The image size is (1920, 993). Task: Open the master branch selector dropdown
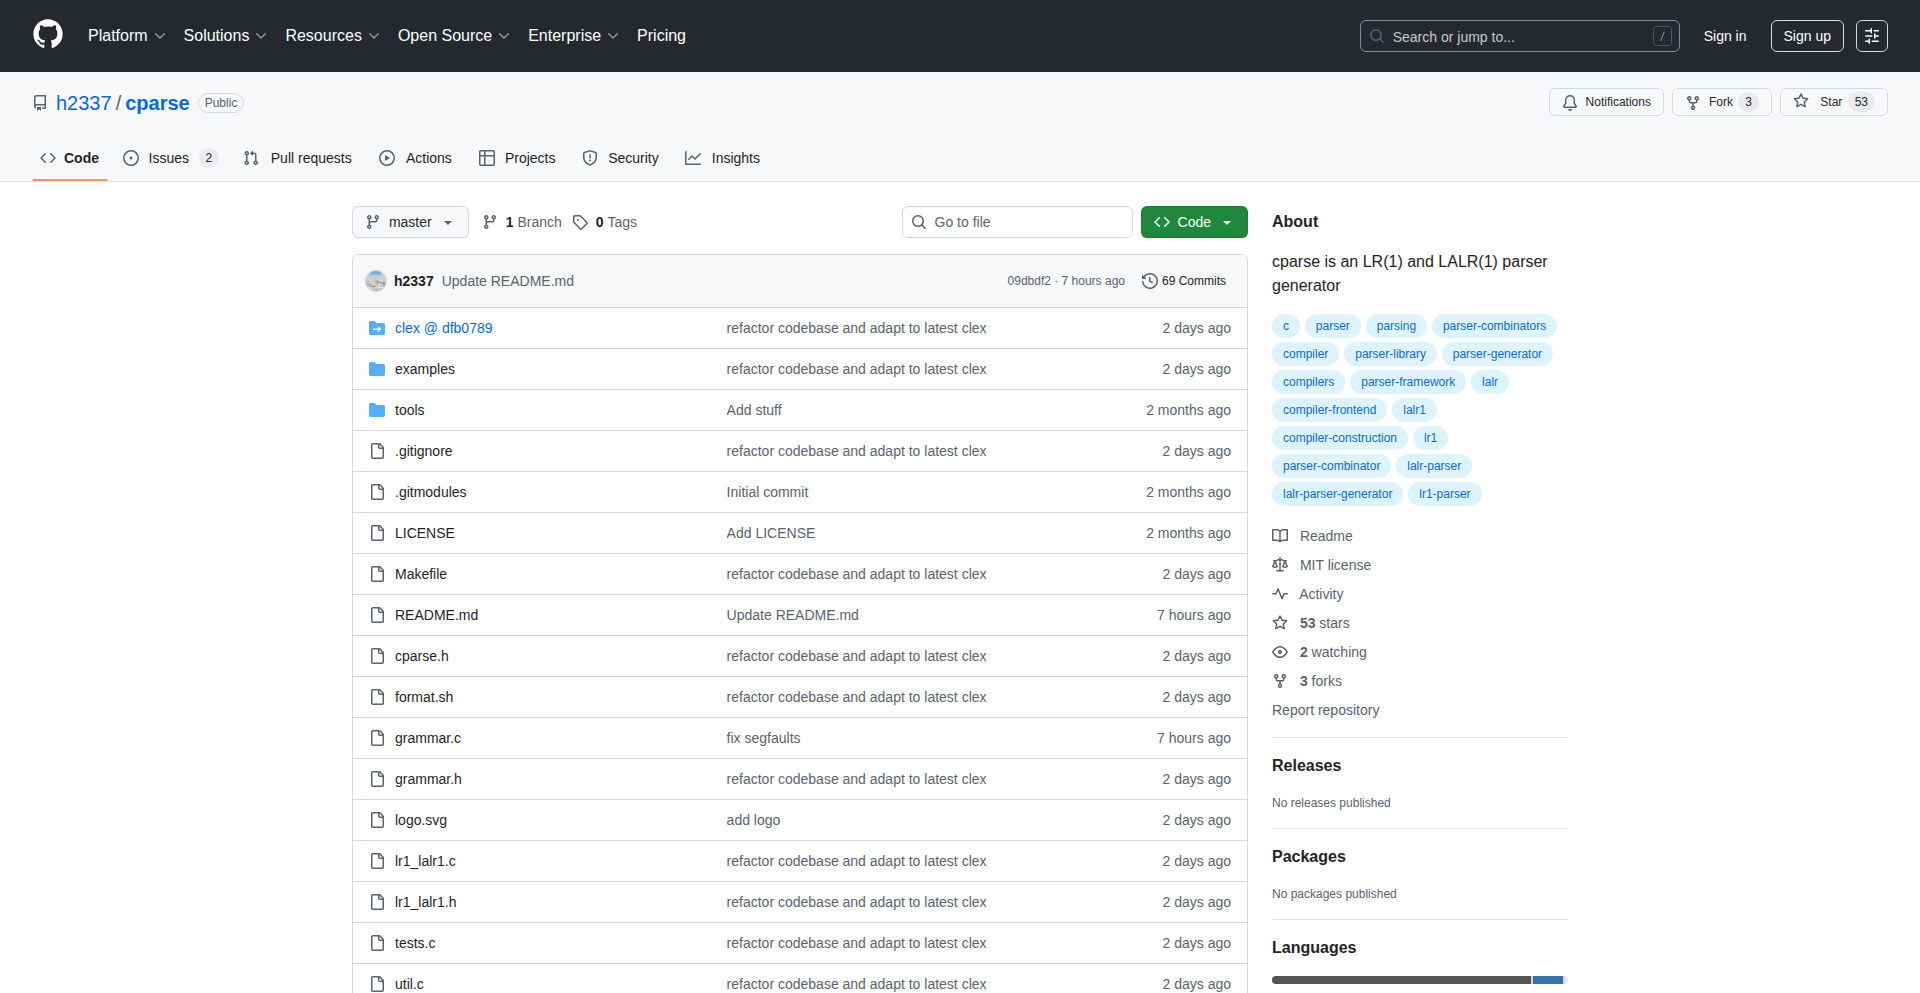(x=410, y=222)
